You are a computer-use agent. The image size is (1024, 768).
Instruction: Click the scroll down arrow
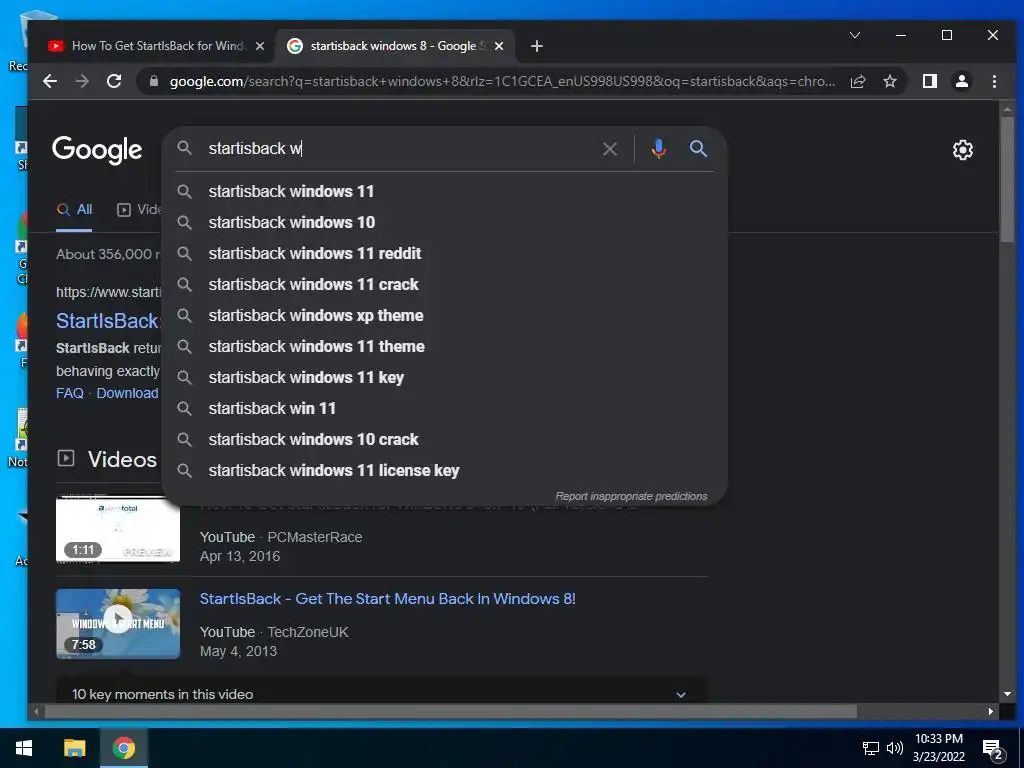tap(1007, 694)
